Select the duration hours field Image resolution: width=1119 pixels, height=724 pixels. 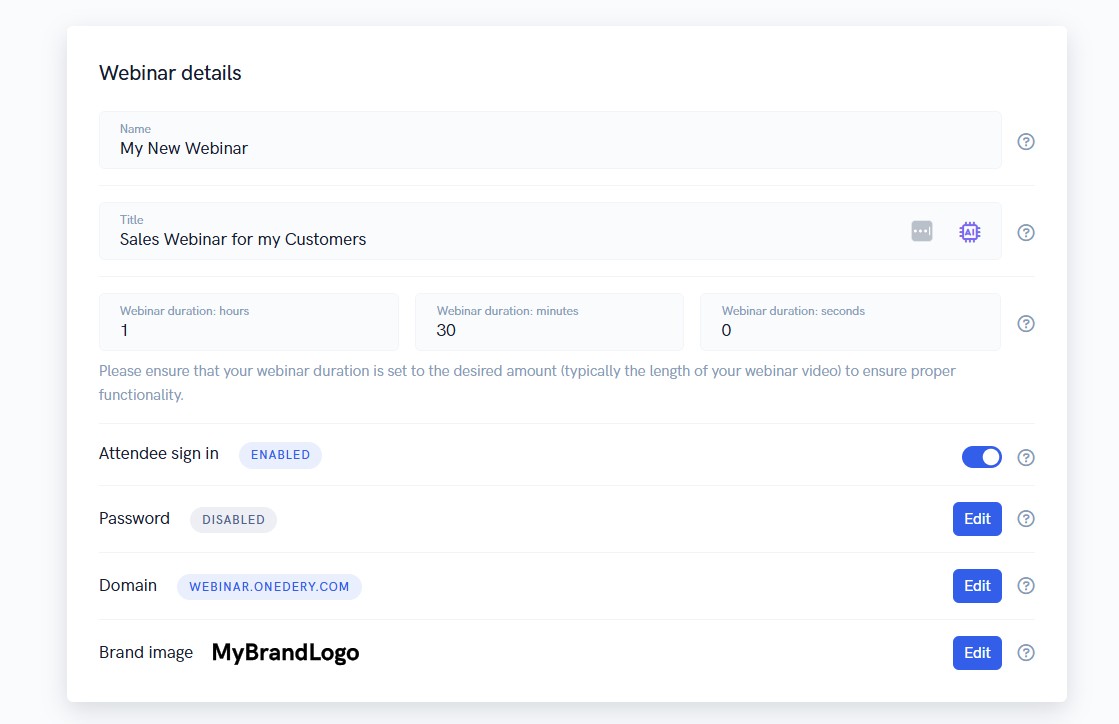click(x=248, y=330)
